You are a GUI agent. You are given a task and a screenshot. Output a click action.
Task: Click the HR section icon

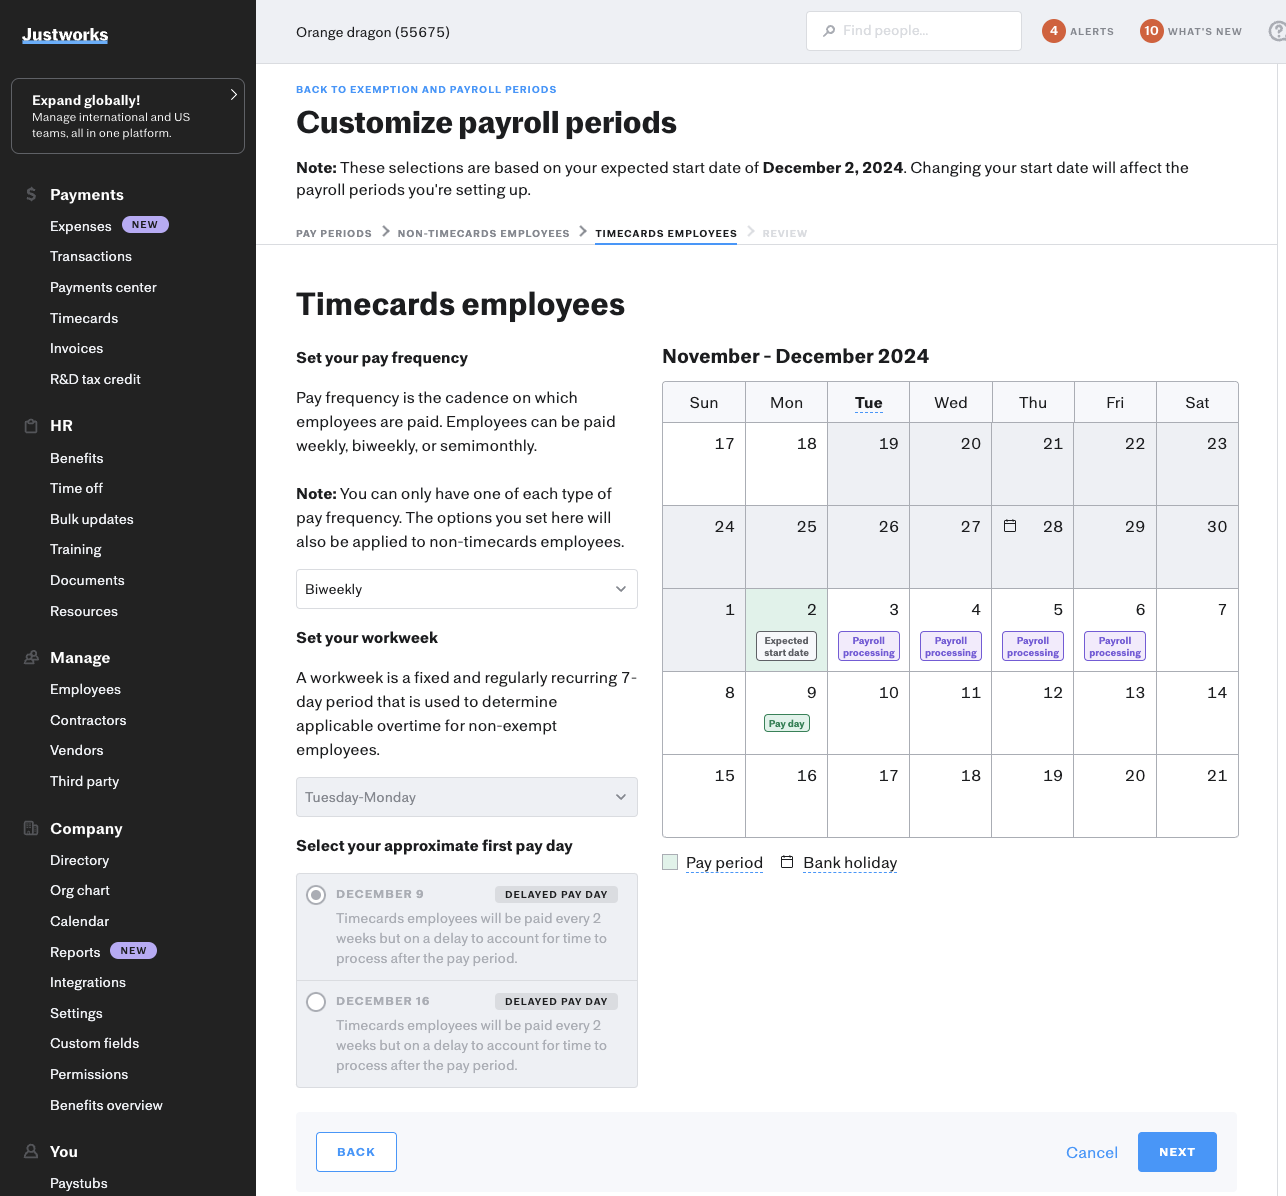(30, 425)
